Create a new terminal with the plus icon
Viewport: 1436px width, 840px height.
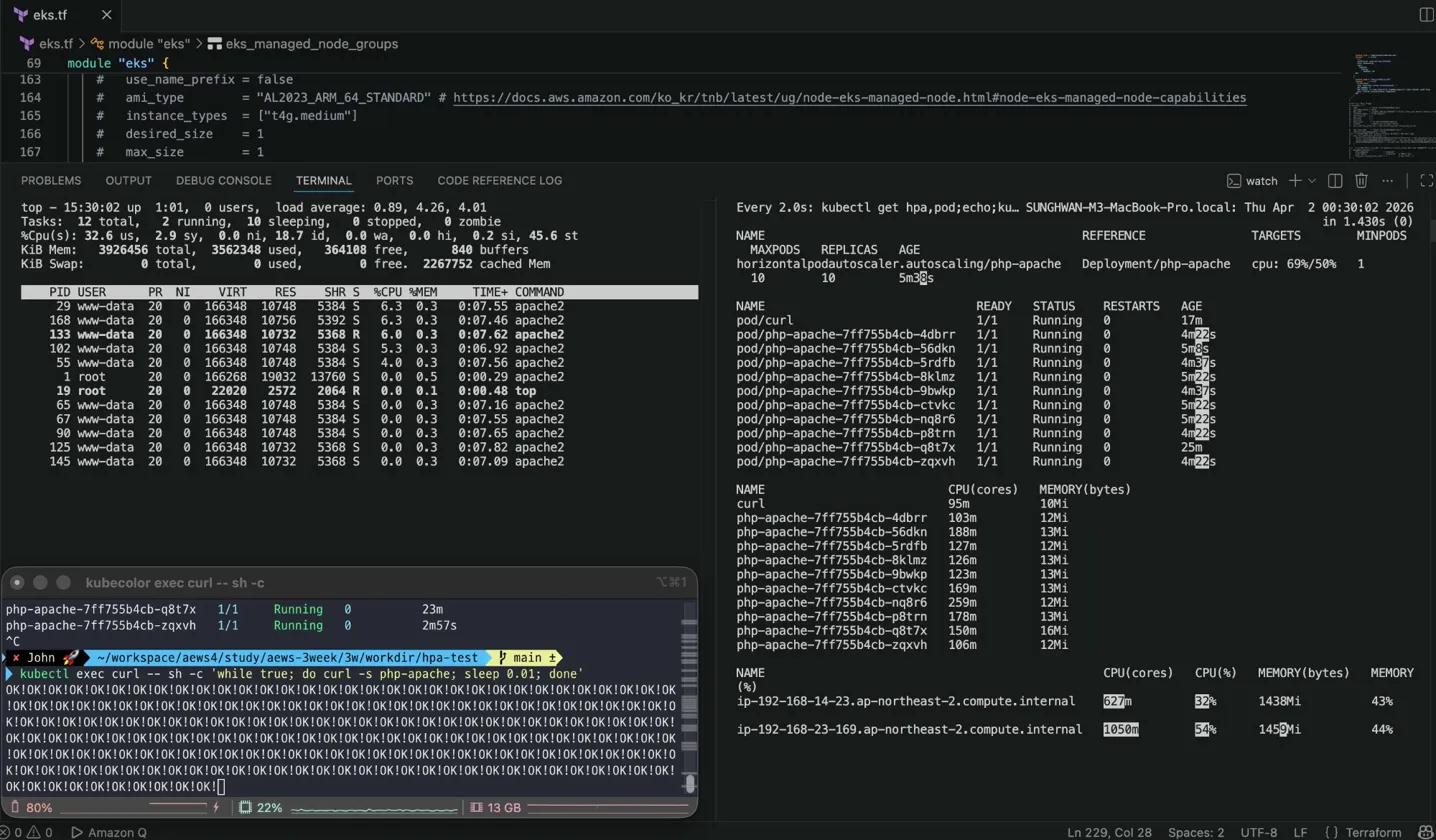tap(1295, 181)
